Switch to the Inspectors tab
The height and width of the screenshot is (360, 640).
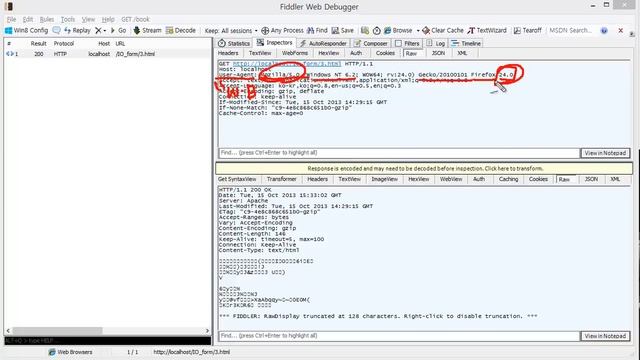click(x=275, y=43)
